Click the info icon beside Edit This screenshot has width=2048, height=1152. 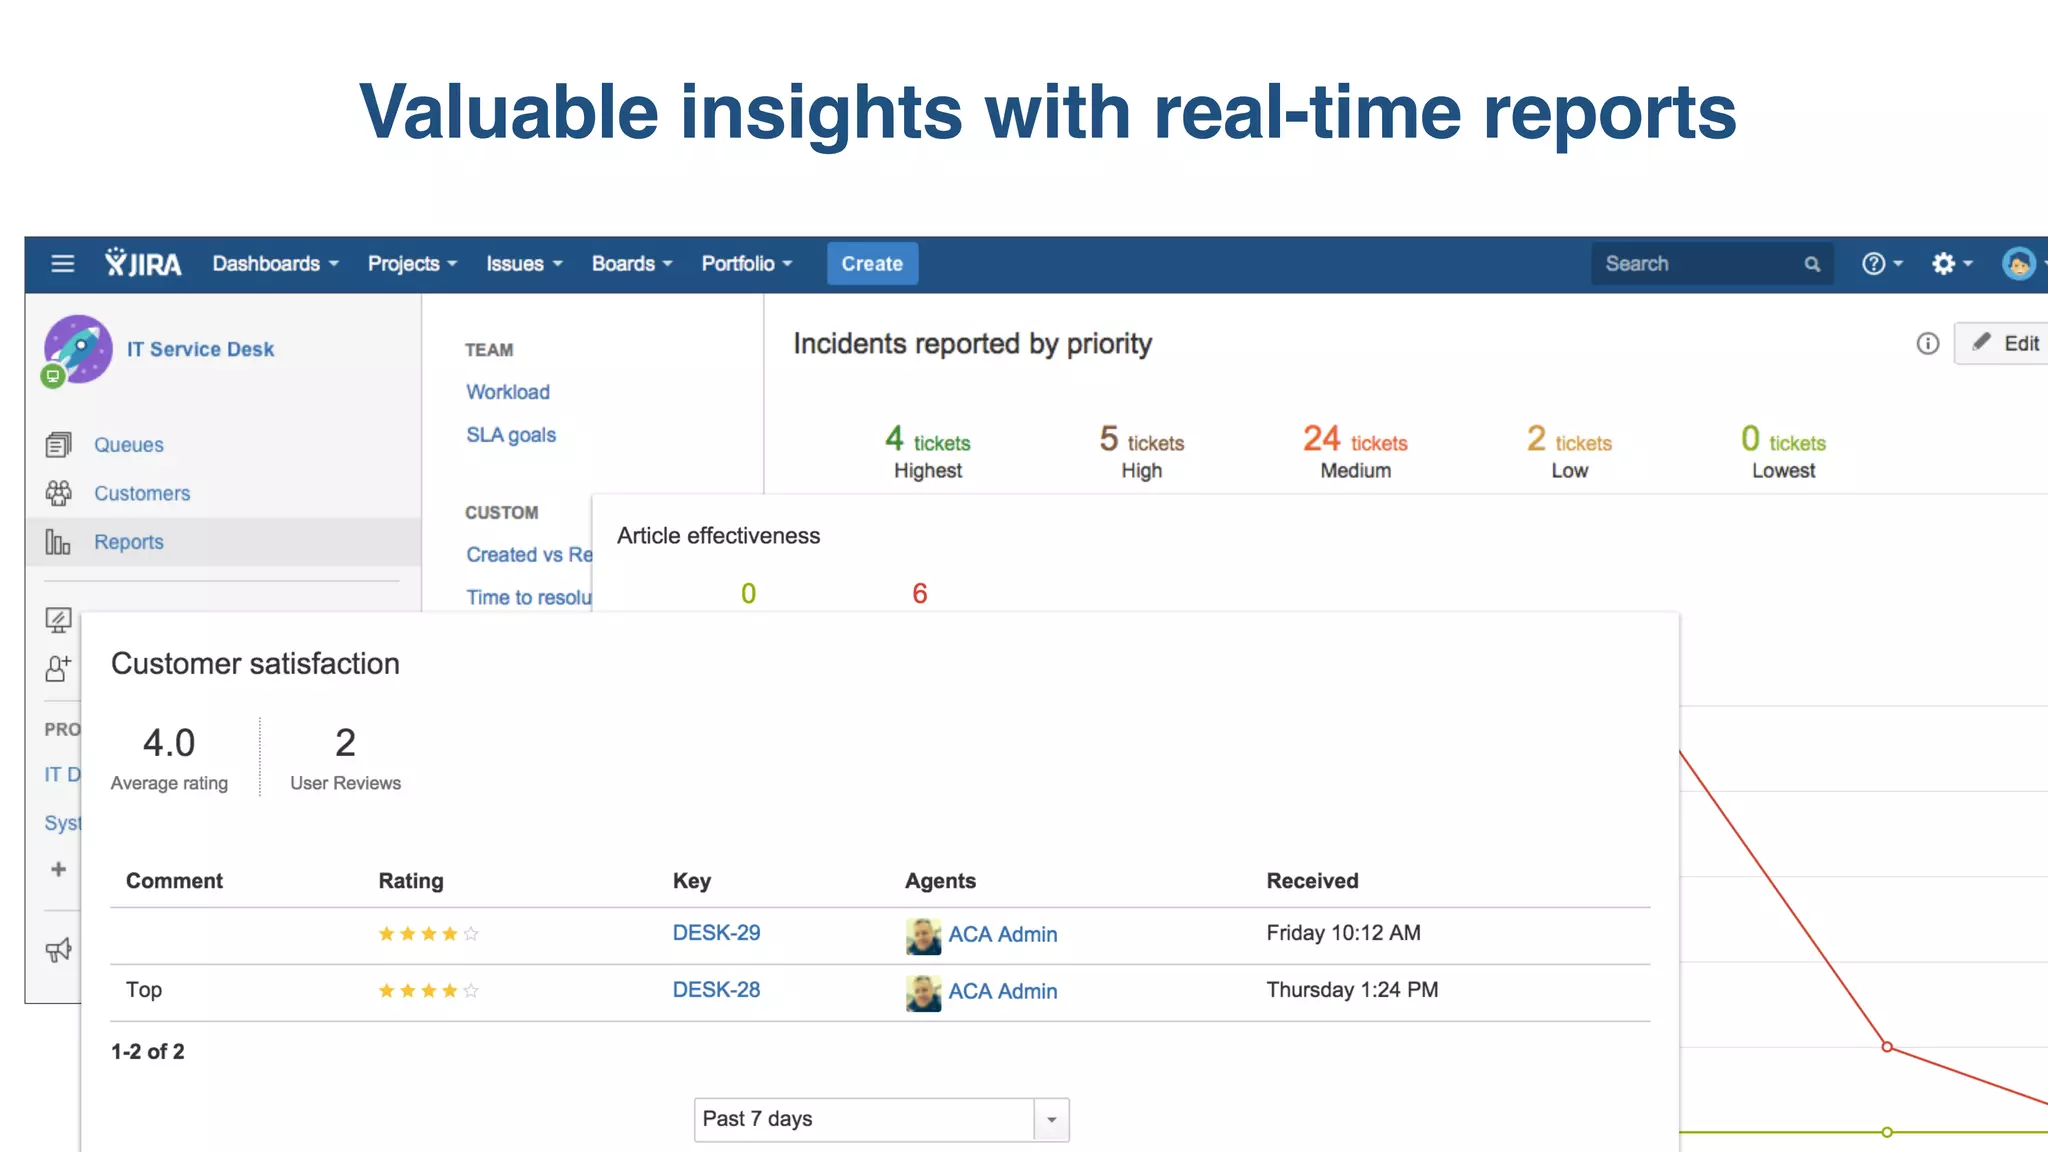(x=1927, y=344)
